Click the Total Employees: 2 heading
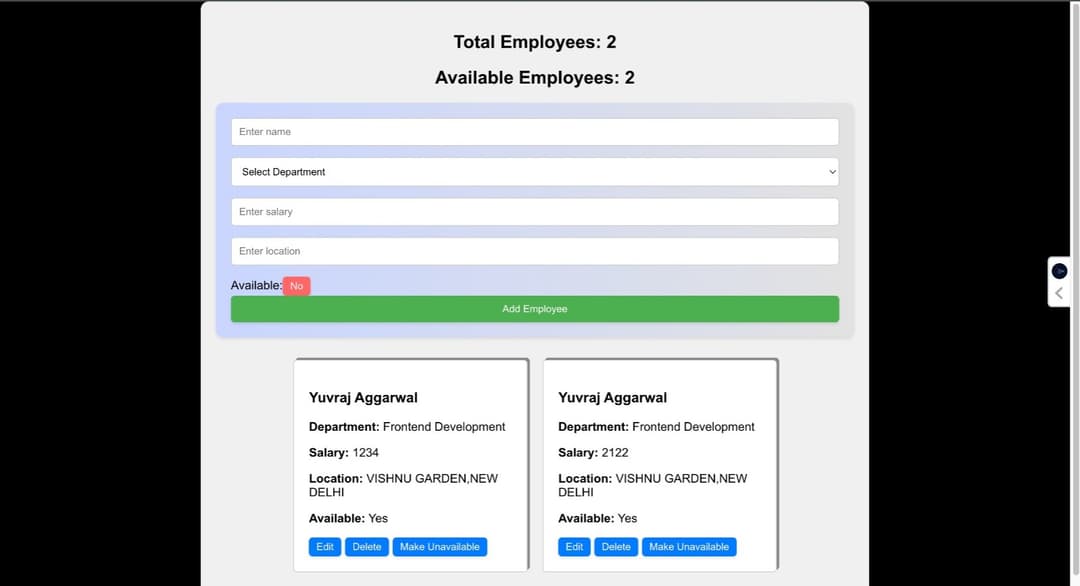The width and height of the screenshot is (1080, 586). (x=534, y=42)
